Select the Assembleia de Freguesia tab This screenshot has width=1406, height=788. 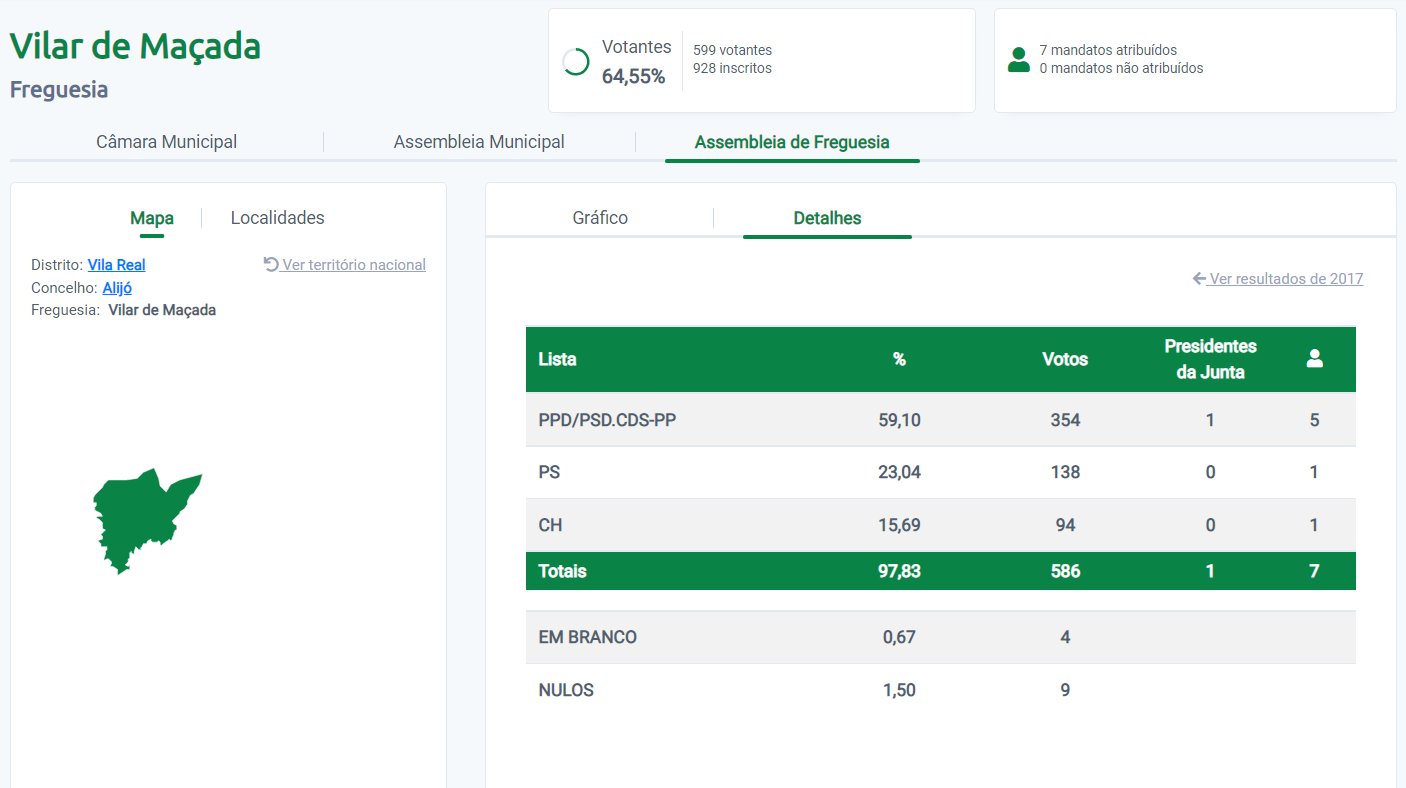click(791, 142)
